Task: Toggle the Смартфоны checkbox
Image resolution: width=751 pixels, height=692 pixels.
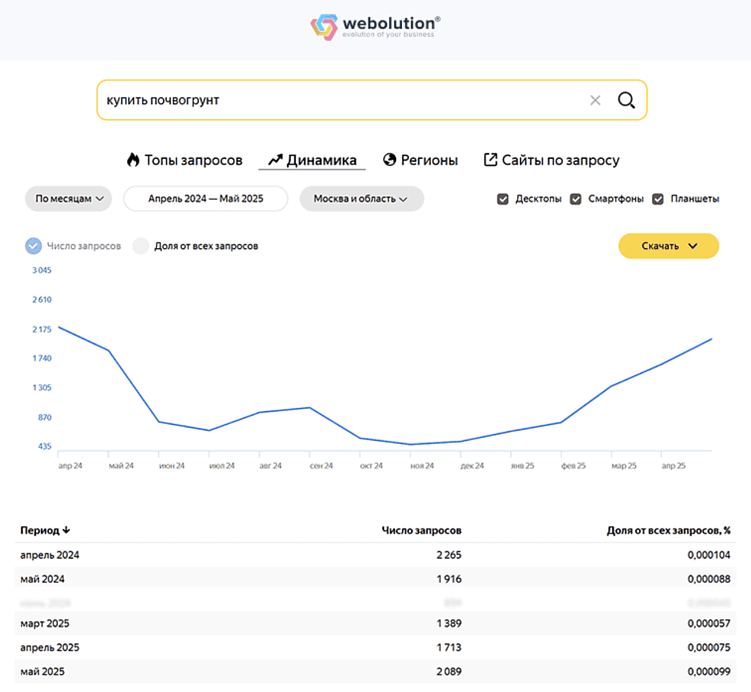Action: pyautogui.click(x=576, y=199)
